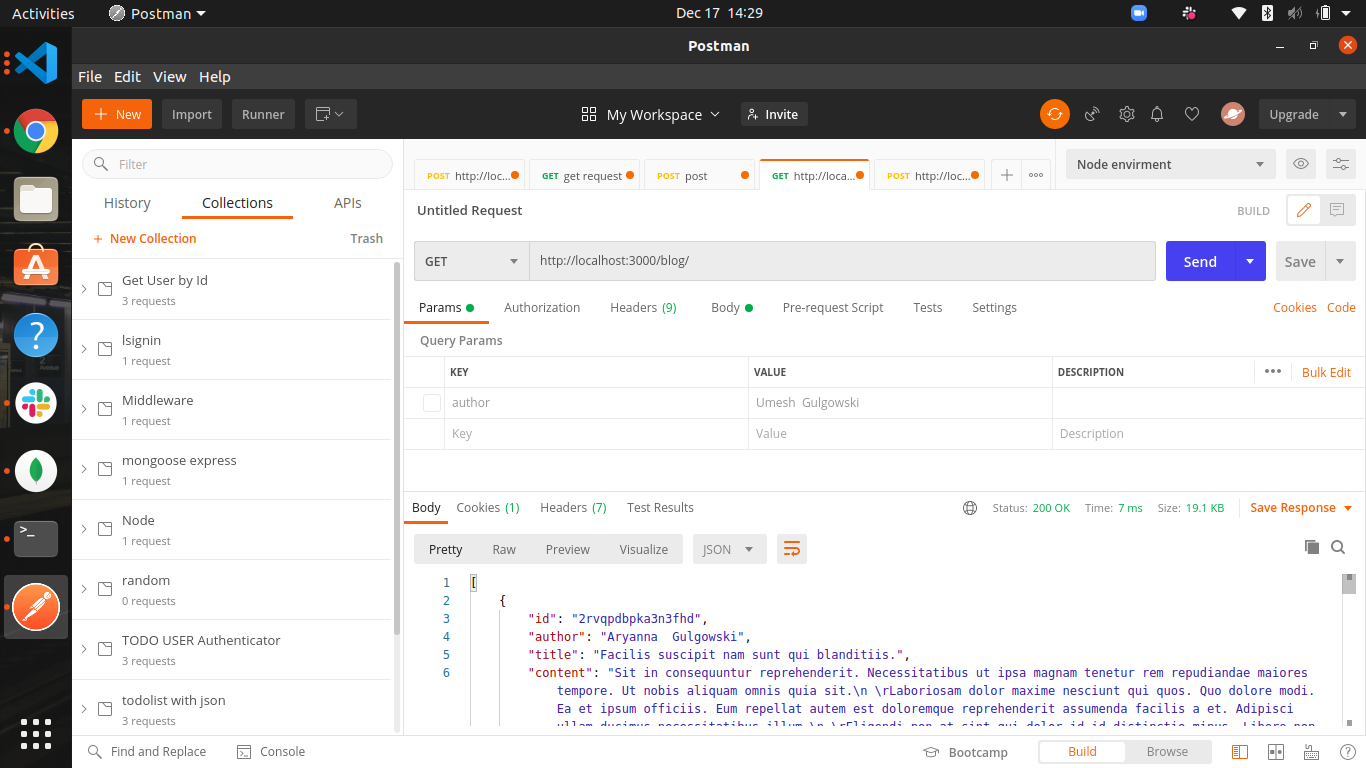Click the New Collection link

tap(144, 239)
